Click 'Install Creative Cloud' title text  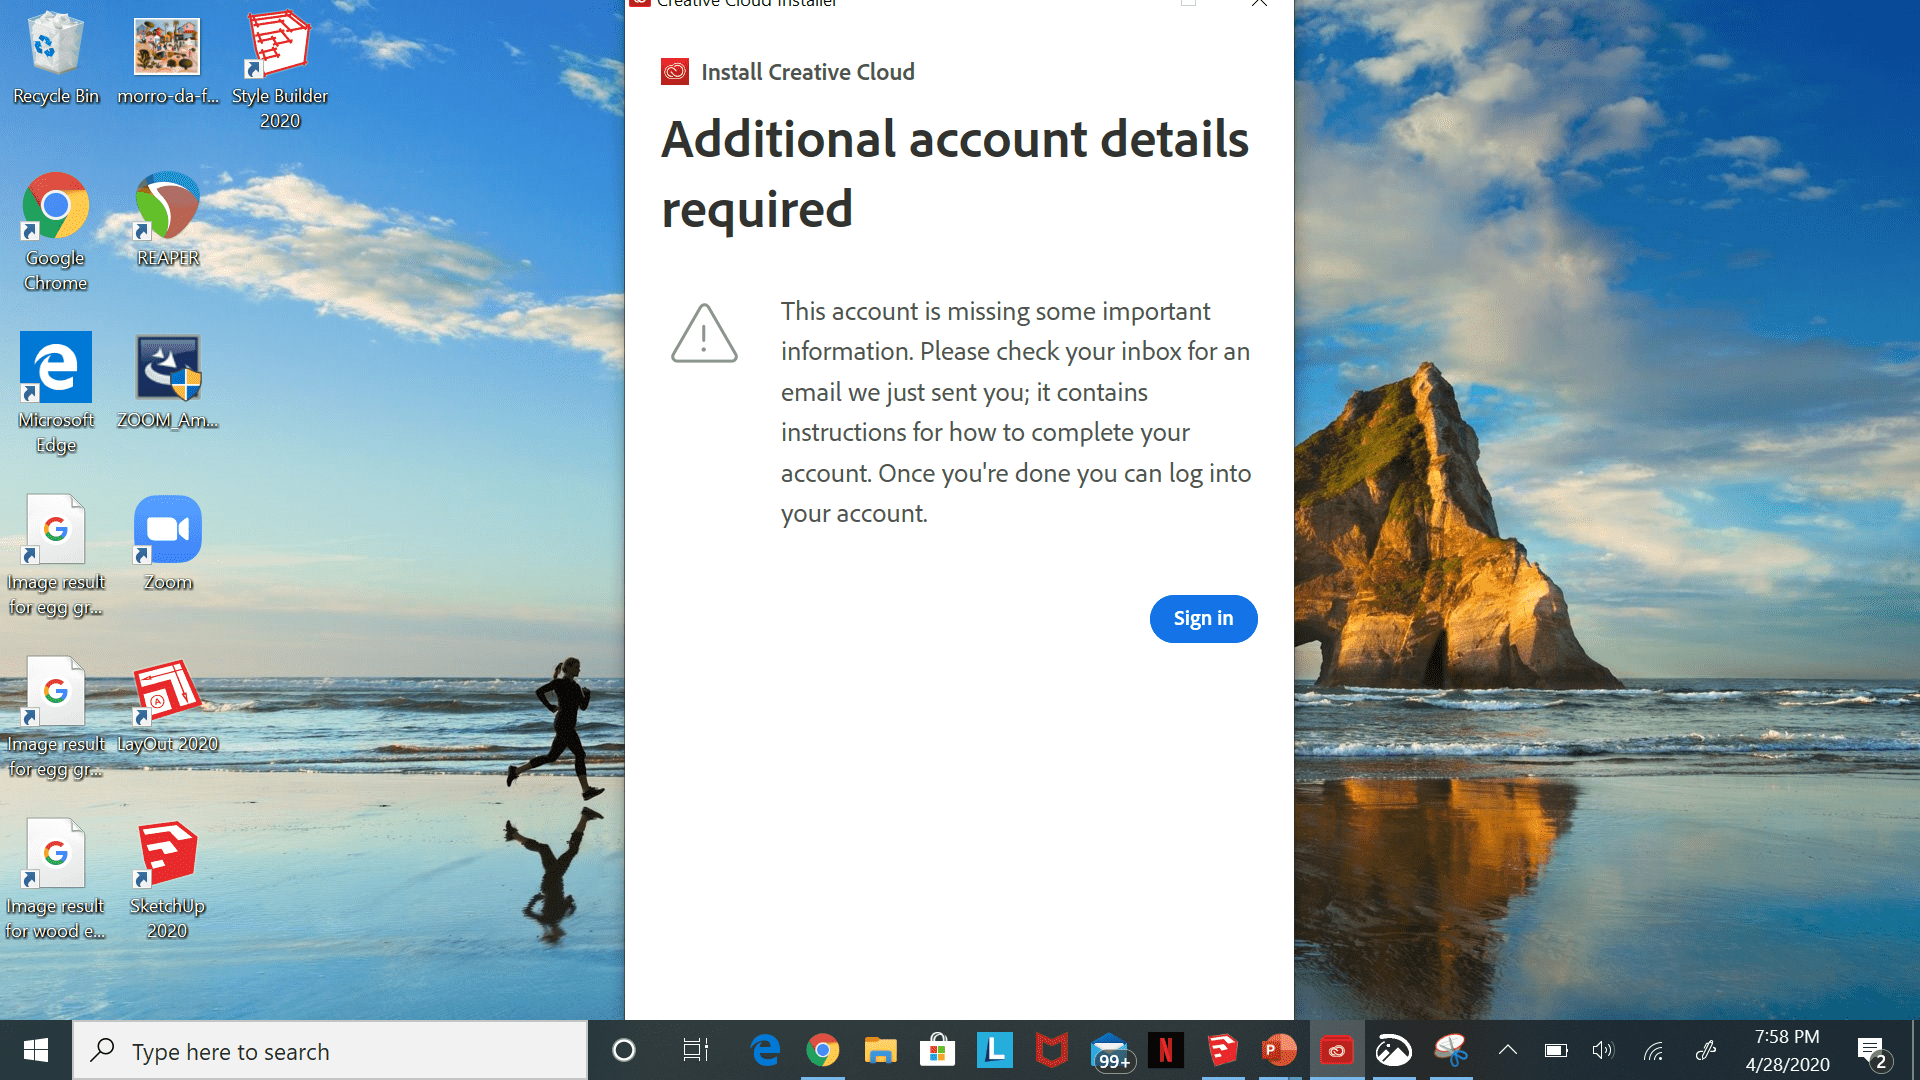pyautogui.click(x=808, y=72)
